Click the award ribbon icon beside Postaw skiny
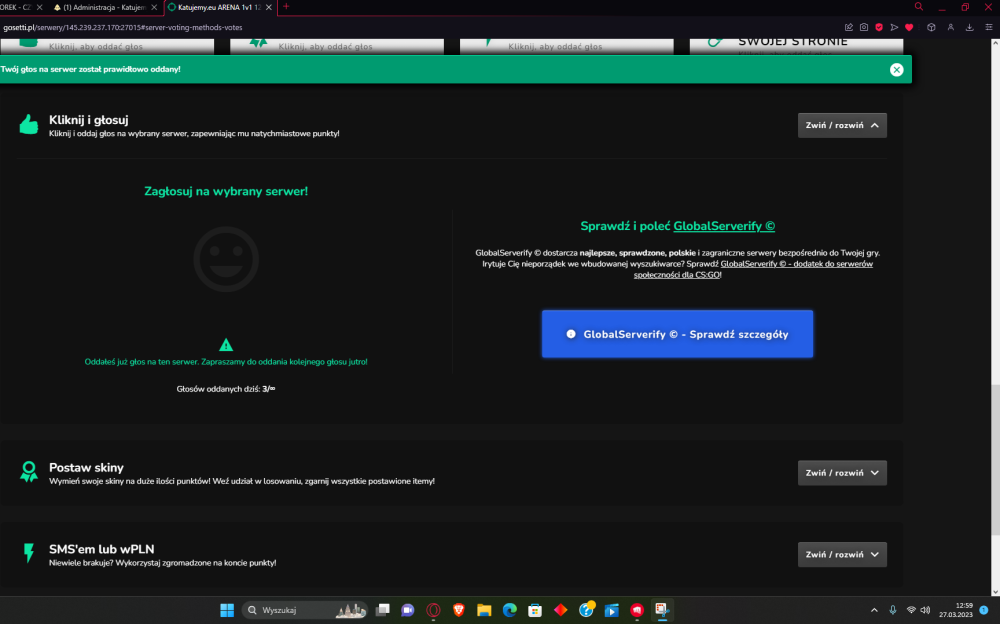The width and height of the screenshot is (1000, 624). 29,472
